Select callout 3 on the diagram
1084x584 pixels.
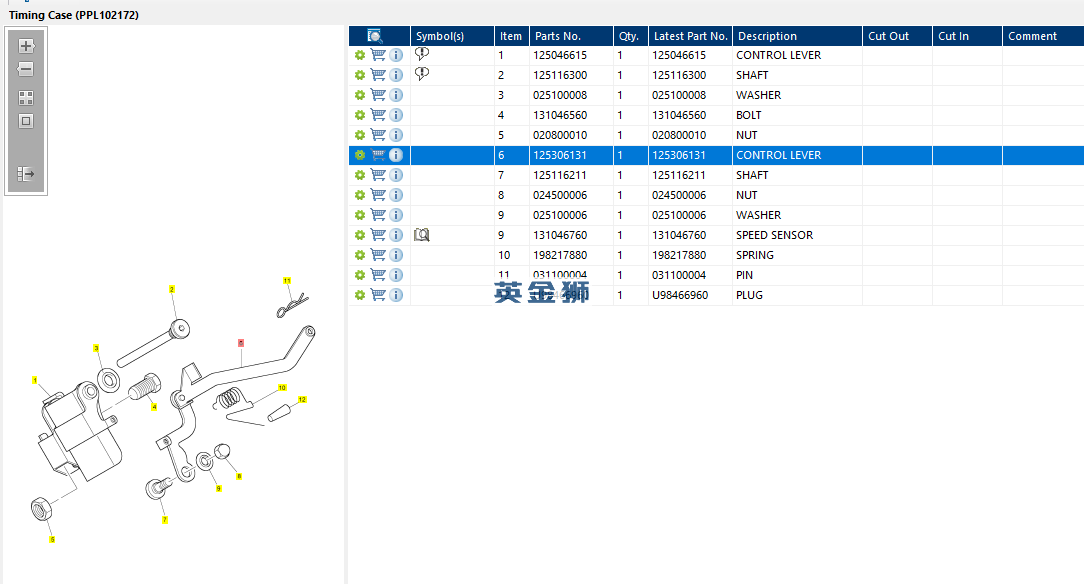pos(96,348)
